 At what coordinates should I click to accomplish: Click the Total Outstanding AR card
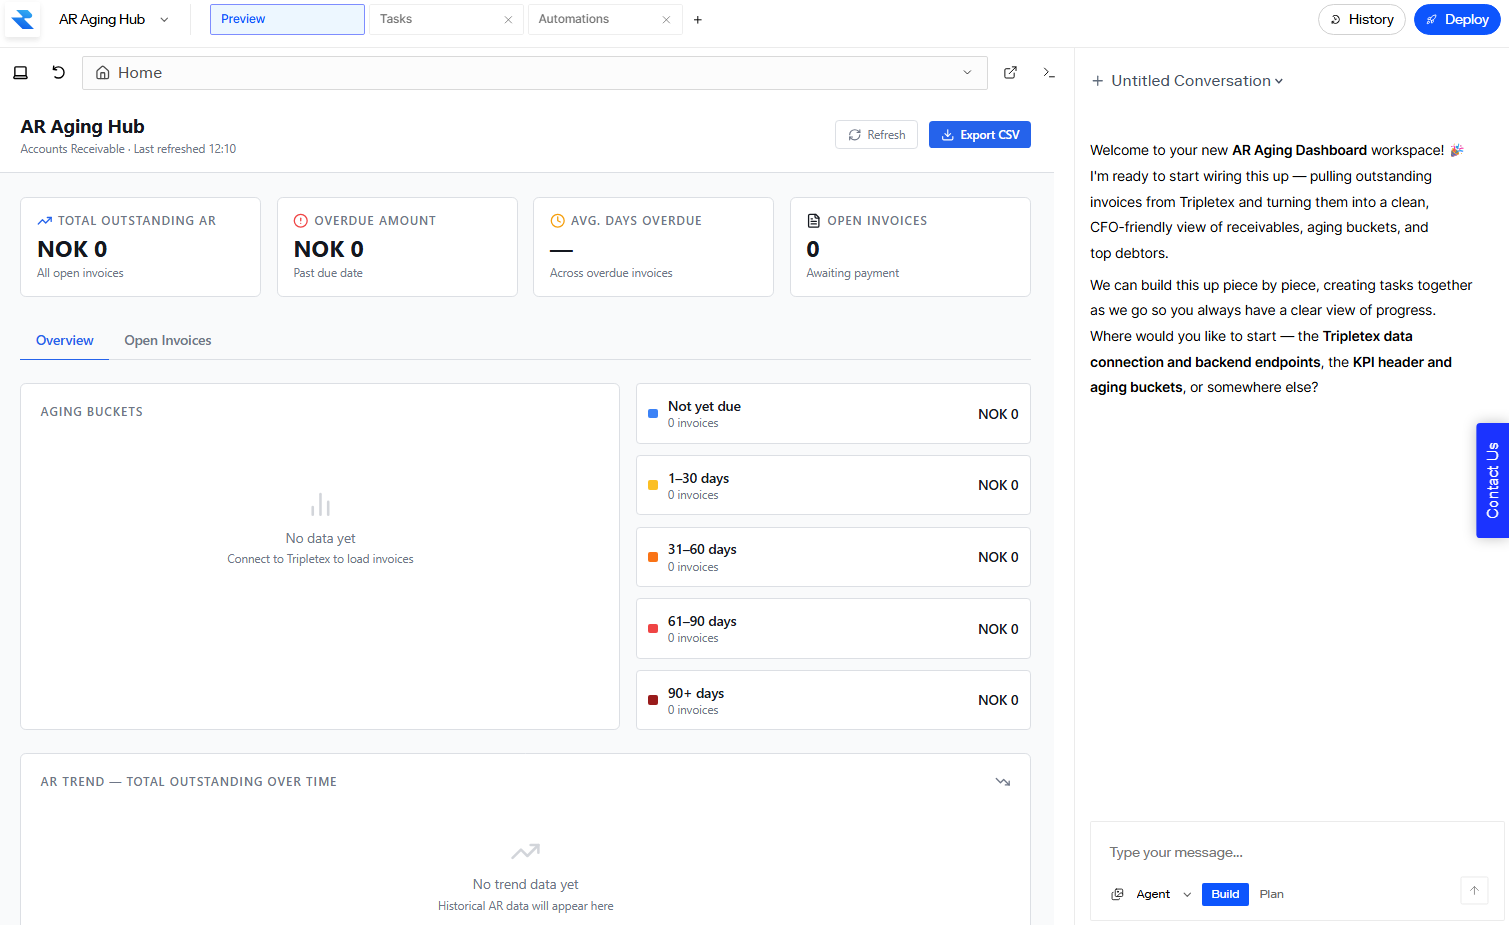[141, 247]
